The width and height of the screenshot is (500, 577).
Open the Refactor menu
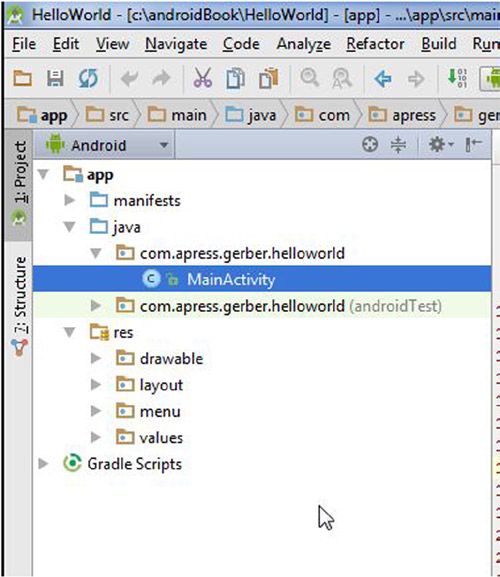click(375, 44)
